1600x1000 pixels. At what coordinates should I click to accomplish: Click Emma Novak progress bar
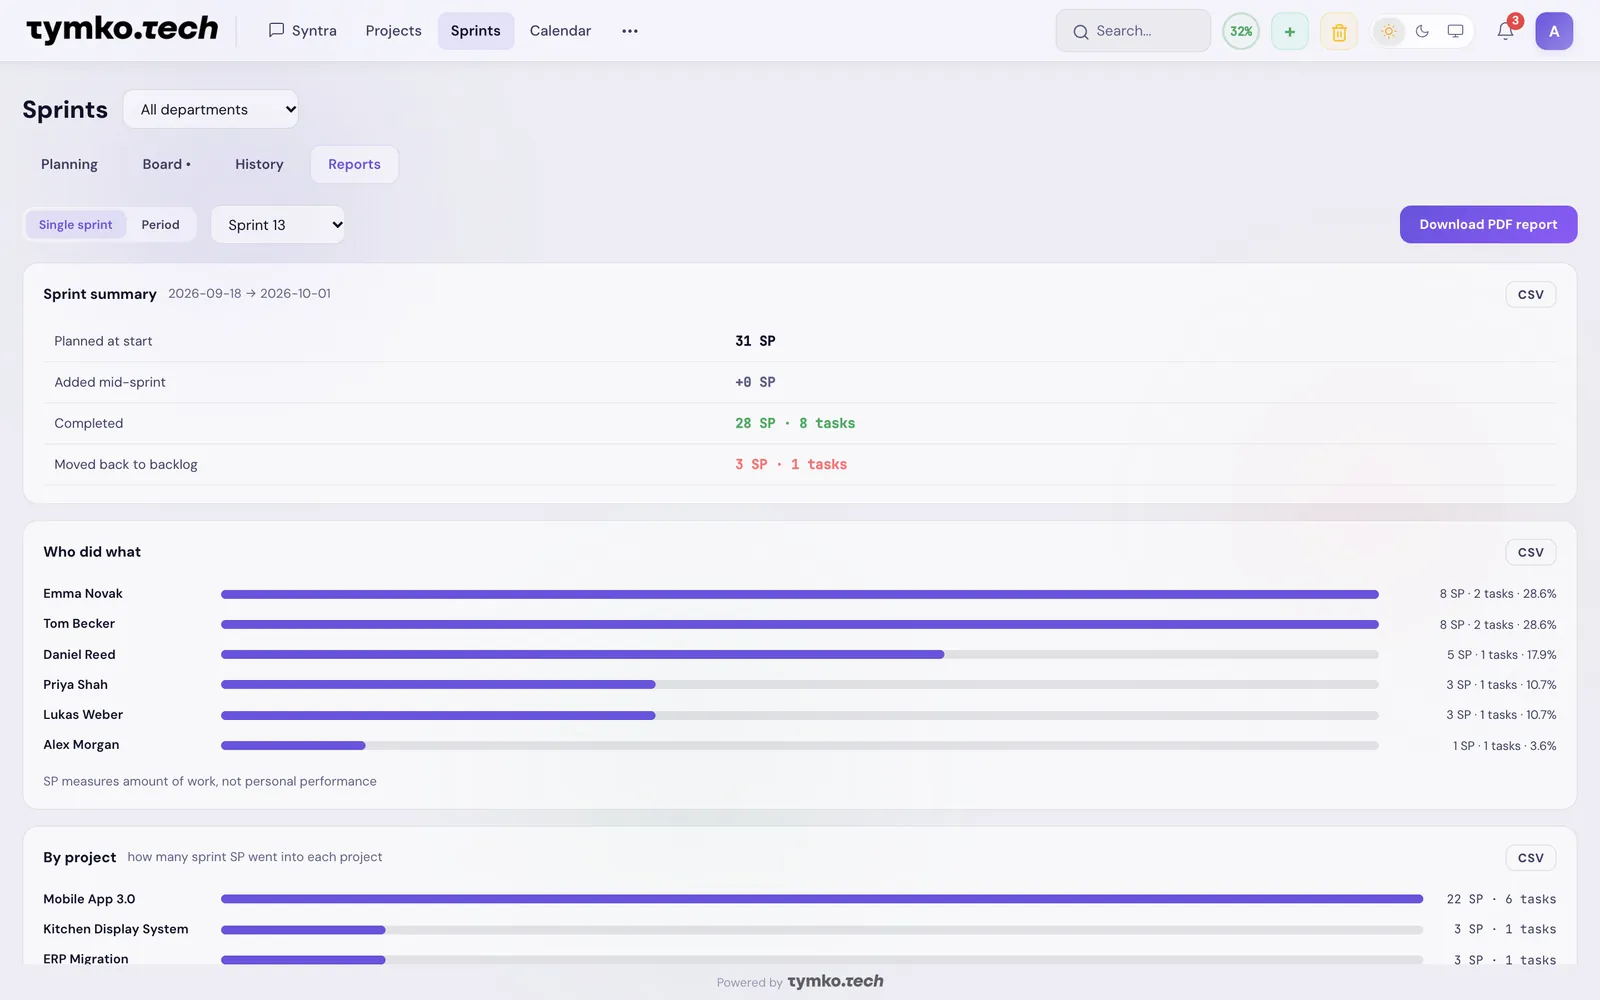click(x=800, y=594)
